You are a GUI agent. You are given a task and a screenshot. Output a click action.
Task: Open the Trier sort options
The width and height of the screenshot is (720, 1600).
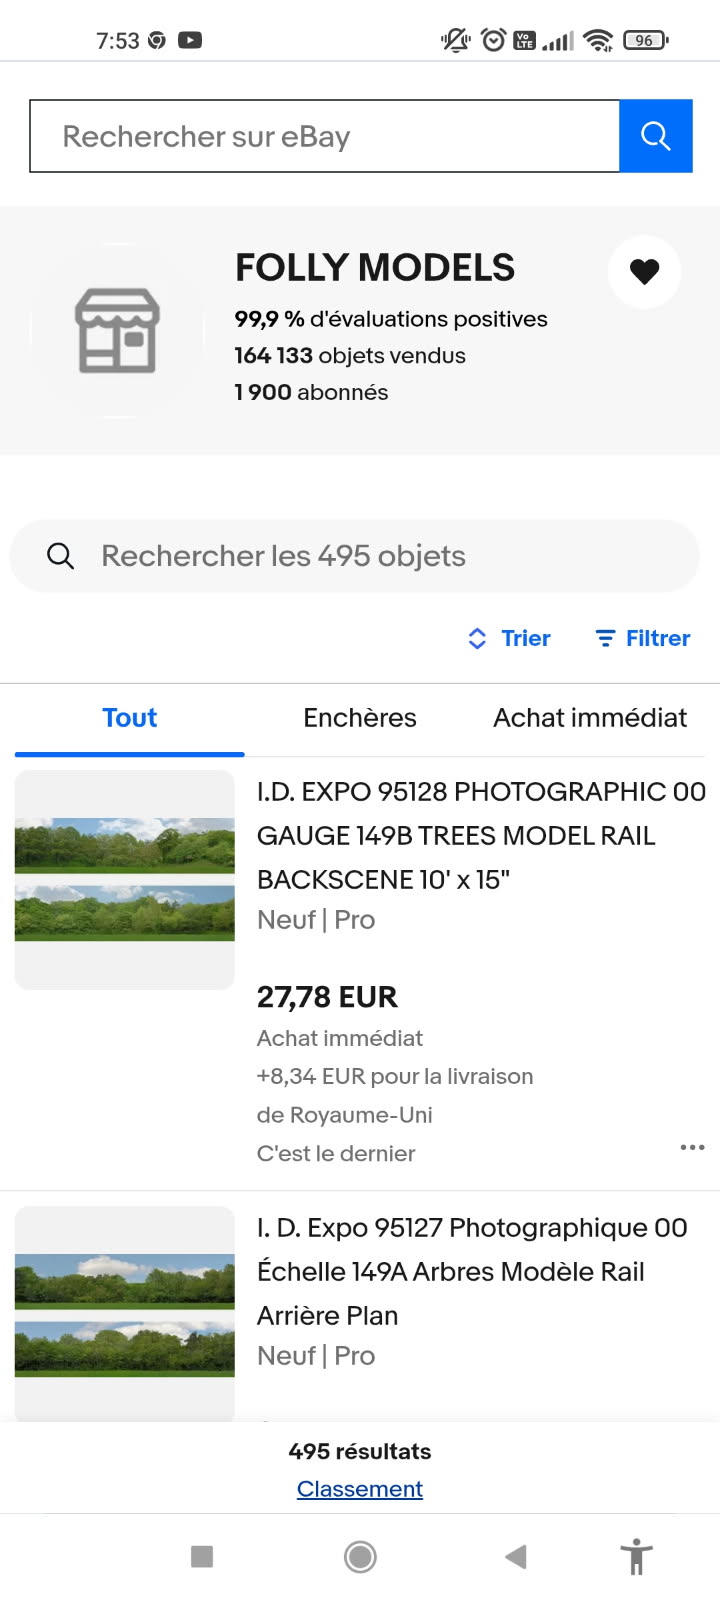509,638
